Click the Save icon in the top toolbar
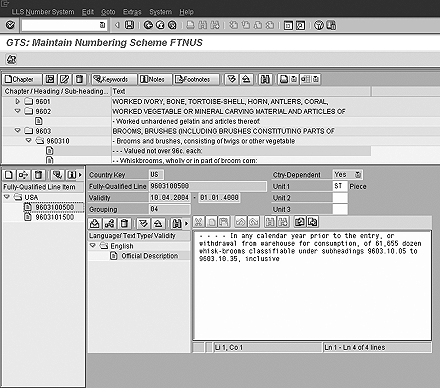The height and width of the screenshot is (388, 440). (x=129, y=25)
